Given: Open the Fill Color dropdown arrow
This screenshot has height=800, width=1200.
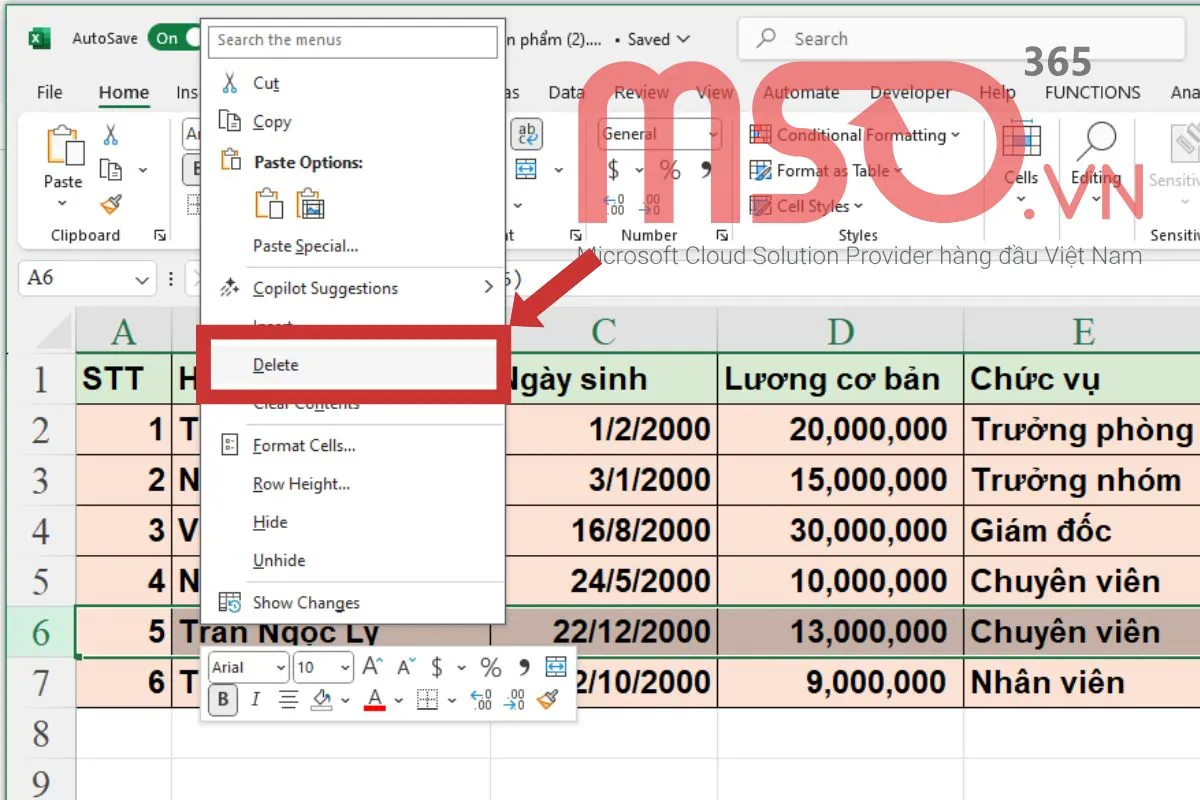Looking at the screenshot, I should point(345,700).
